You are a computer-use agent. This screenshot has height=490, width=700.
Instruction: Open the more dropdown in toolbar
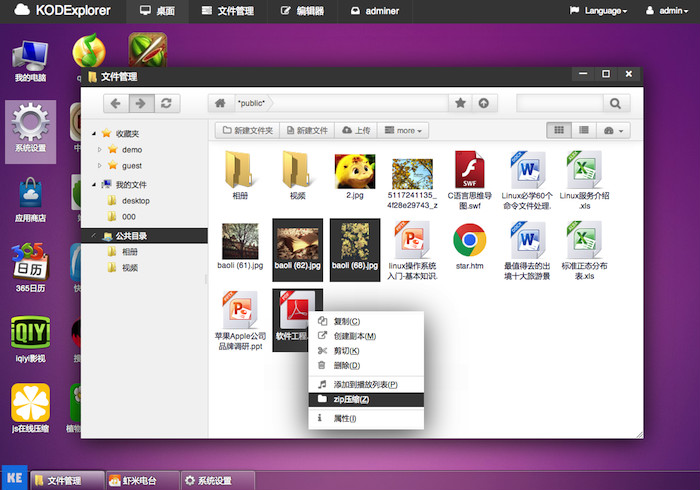(x=403, y=130)
